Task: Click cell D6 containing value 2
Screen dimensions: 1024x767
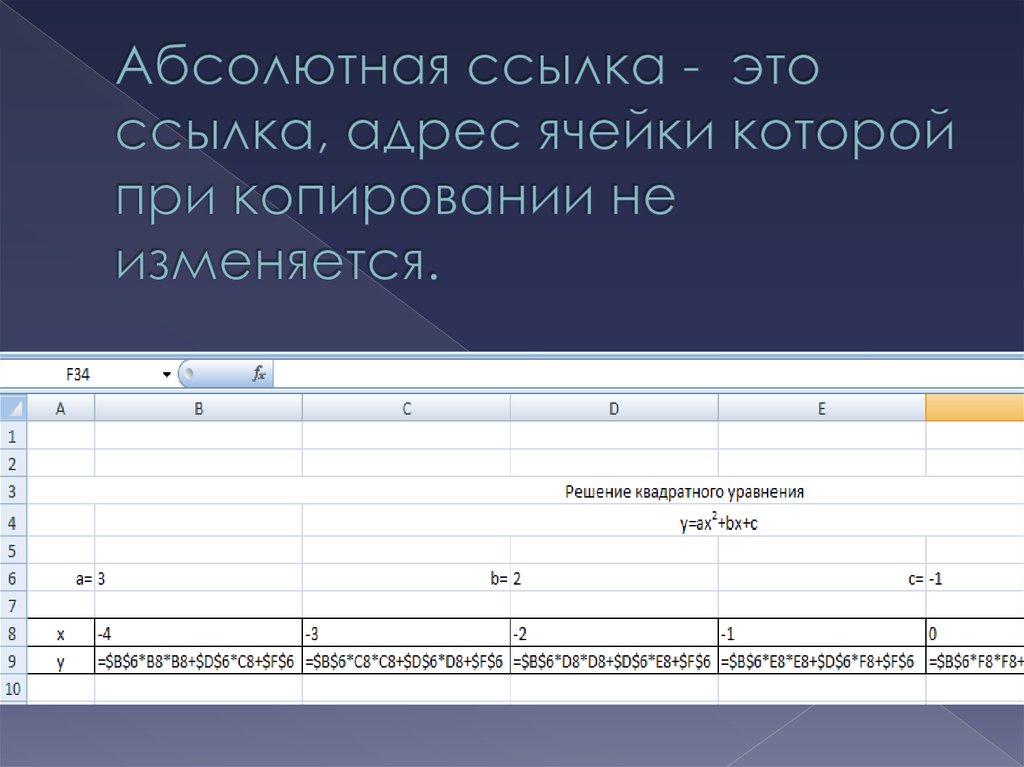Action: [614, 578]
